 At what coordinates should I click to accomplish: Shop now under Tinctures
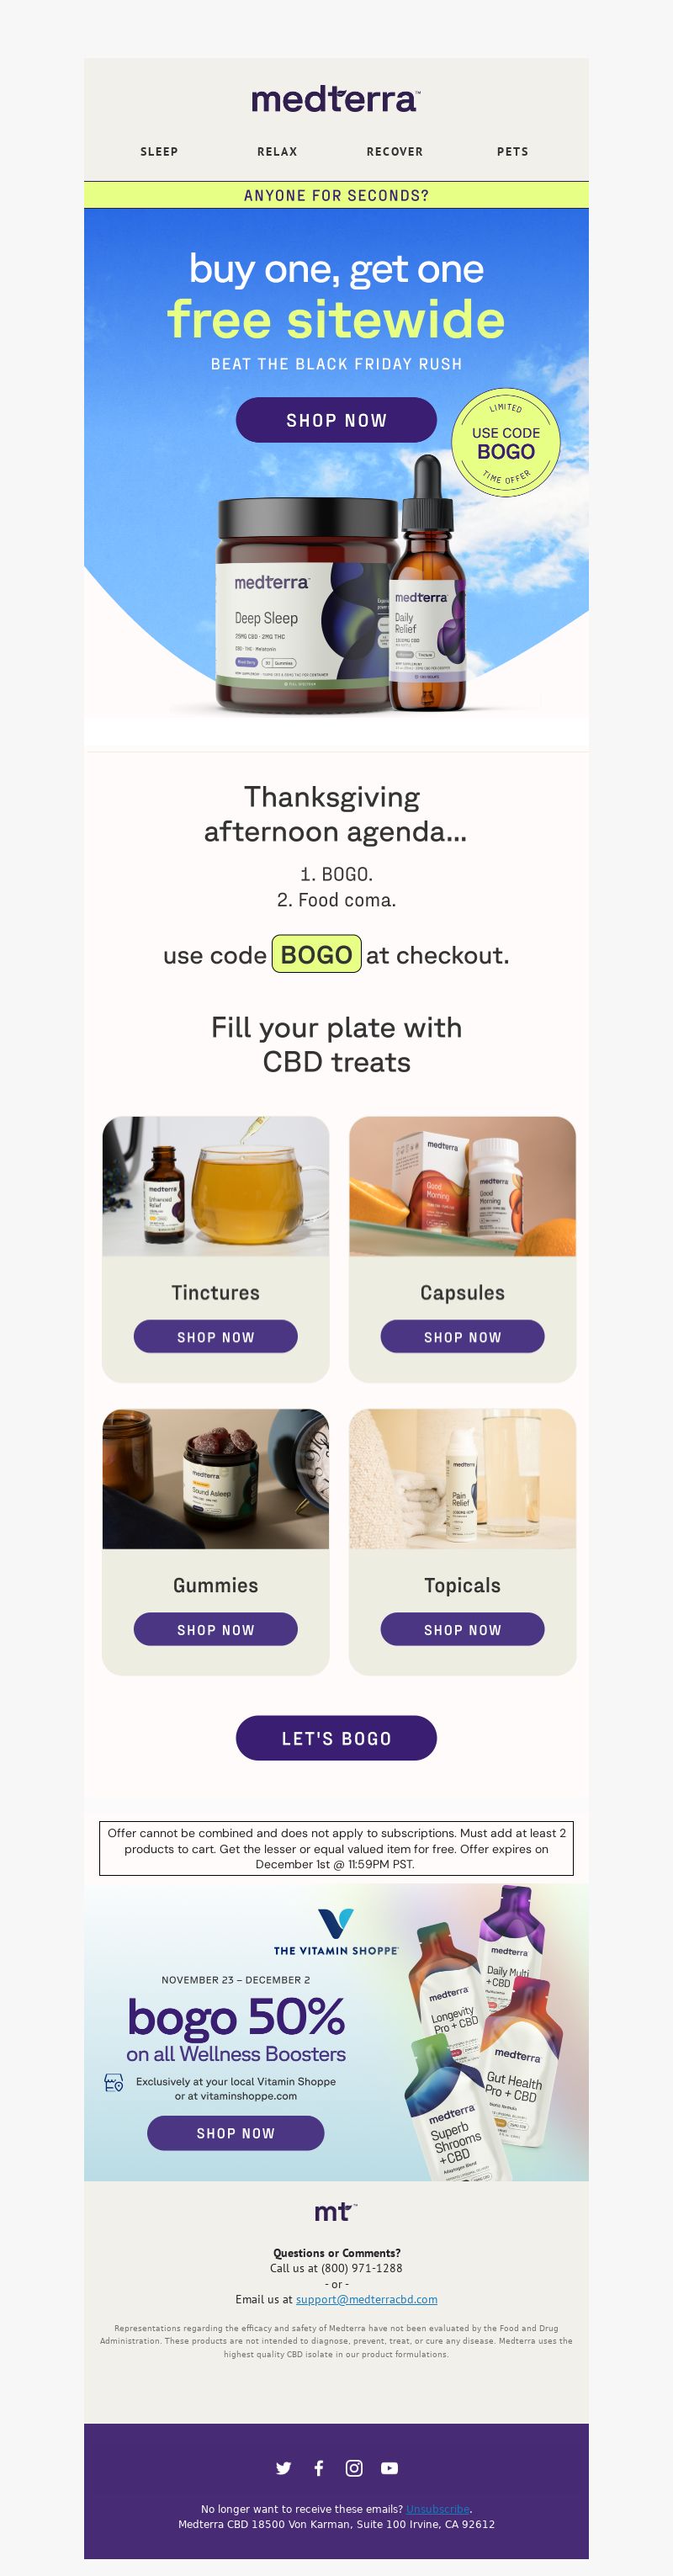pos(216,1337)
